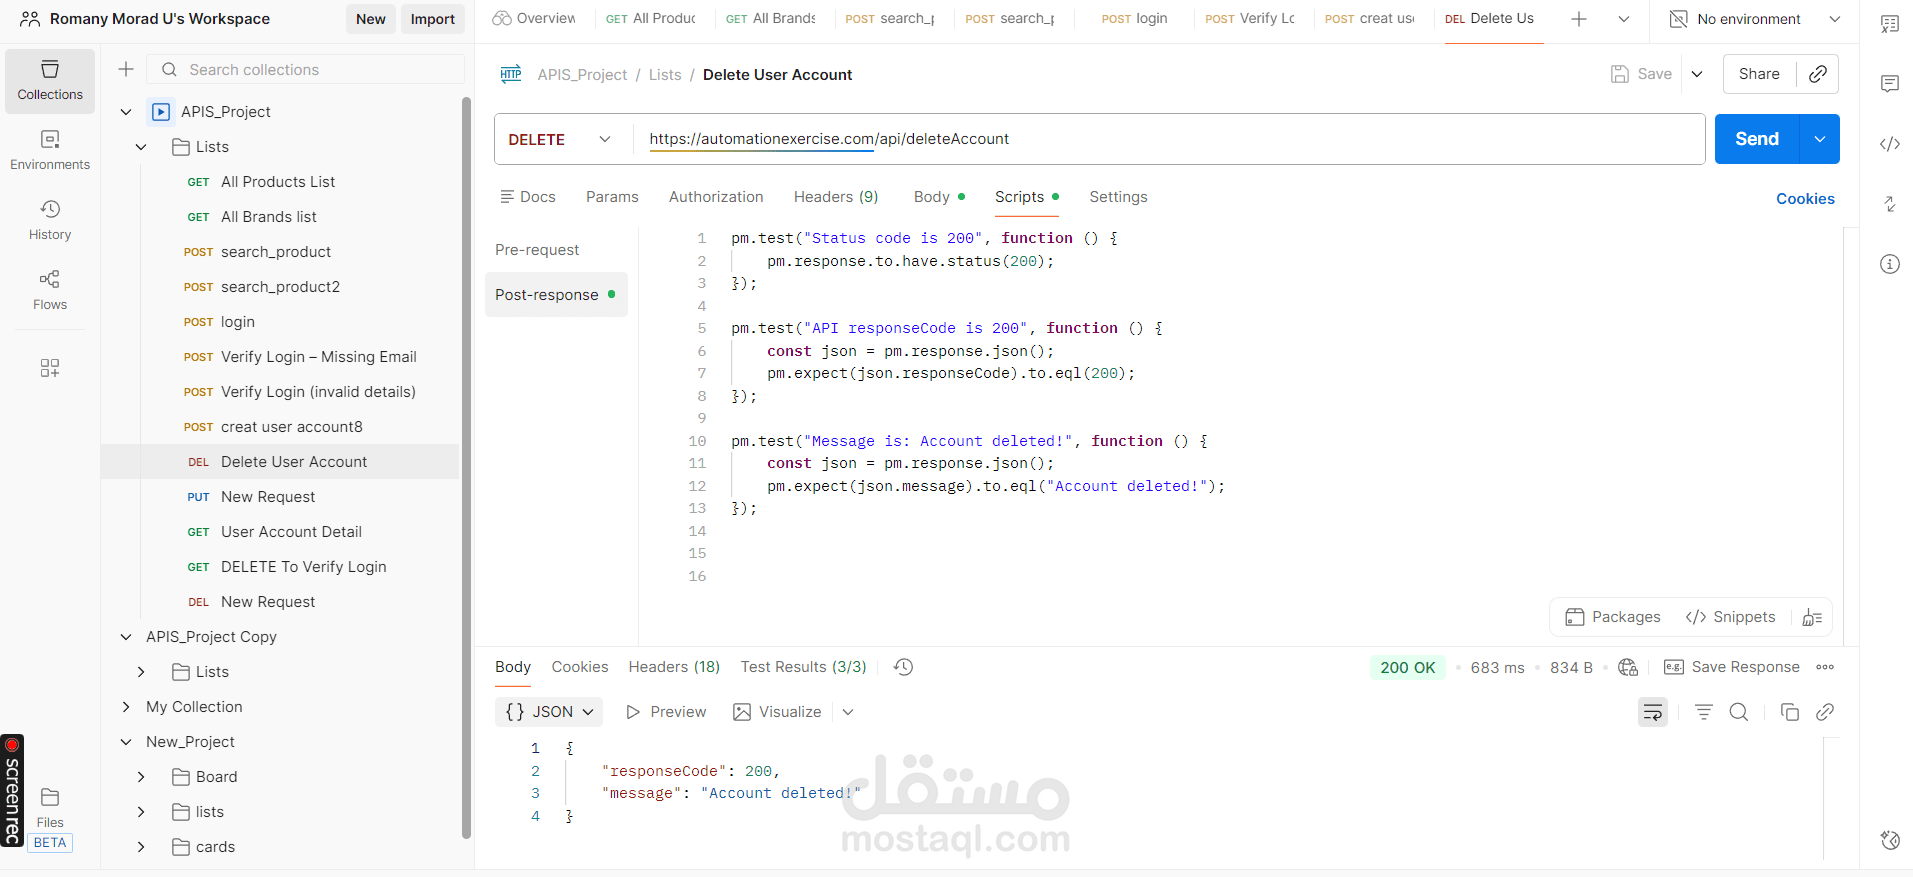Click the new tab plus icon
The height and width of the screenshot is (877, 1913).
pos(1579,19)
